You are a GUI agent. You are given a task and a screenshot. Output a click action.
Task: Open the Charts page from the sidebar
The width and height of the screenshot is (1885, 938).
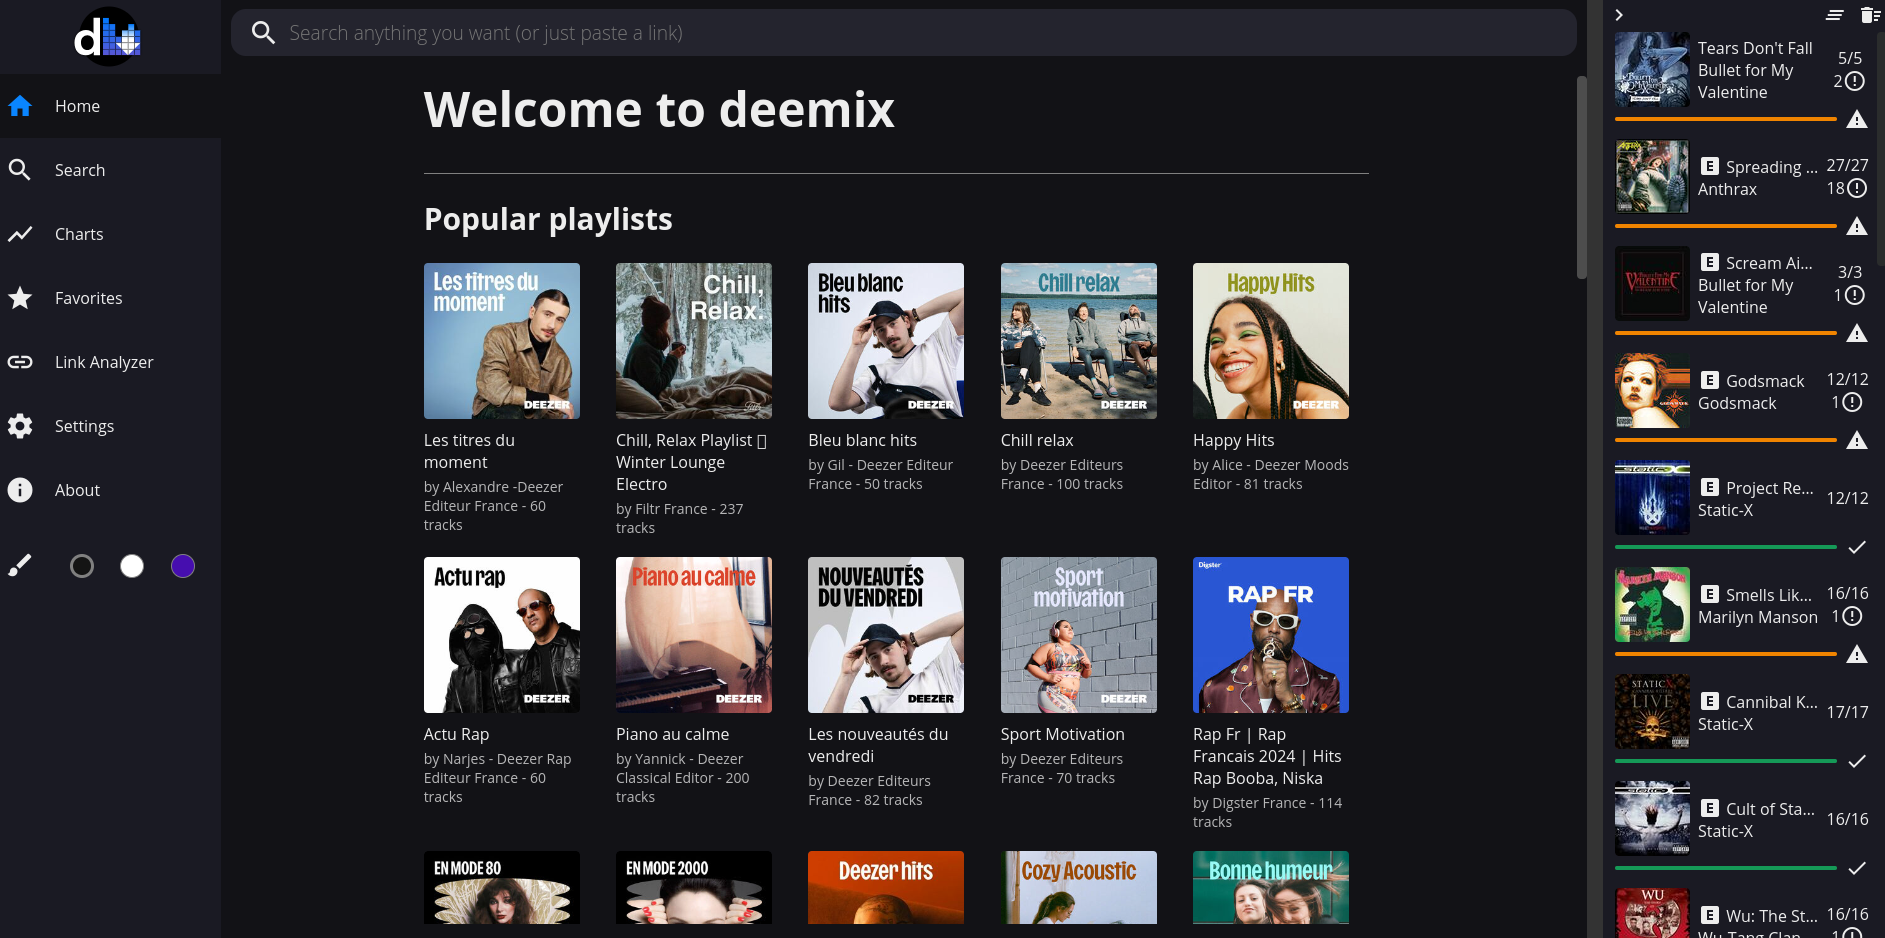pyautogui.click(x=79, y=234)
